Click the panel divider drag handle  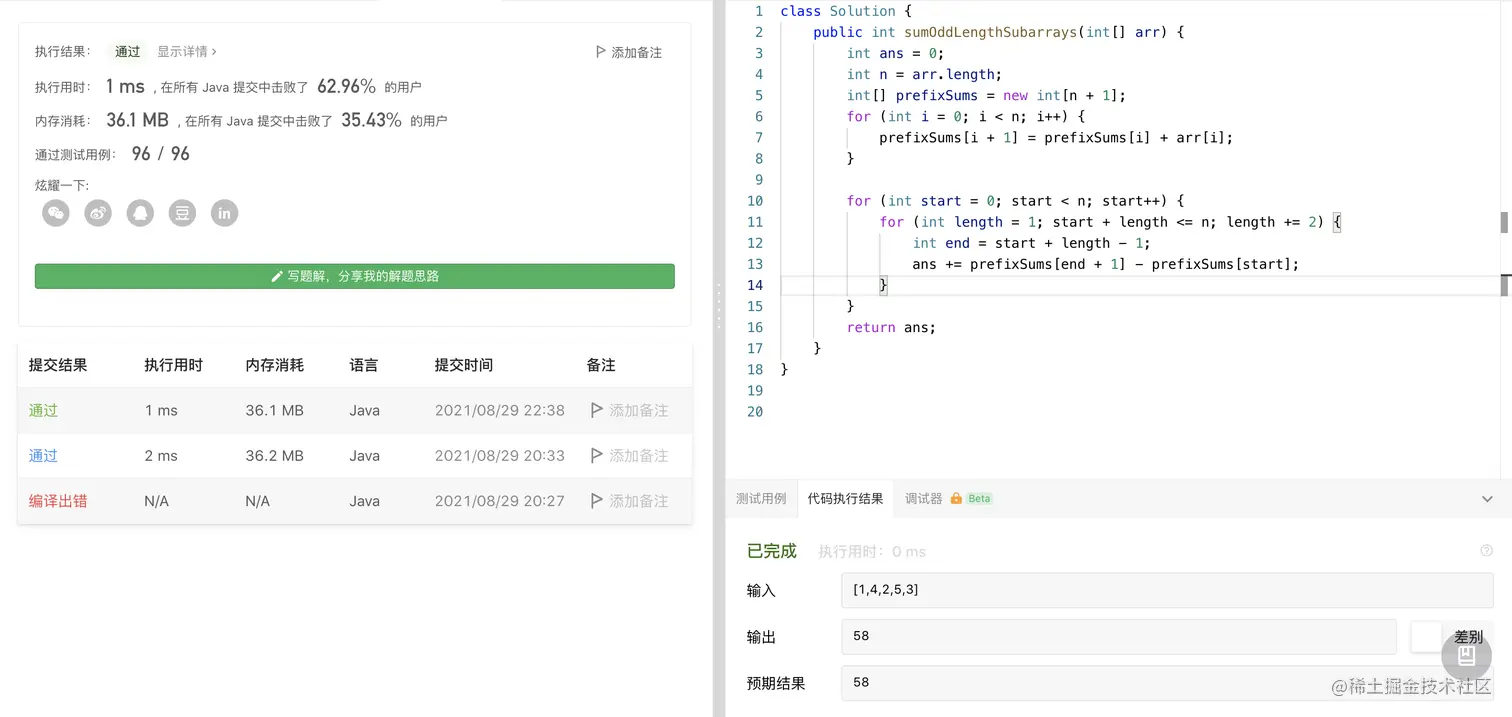[718, 307]
